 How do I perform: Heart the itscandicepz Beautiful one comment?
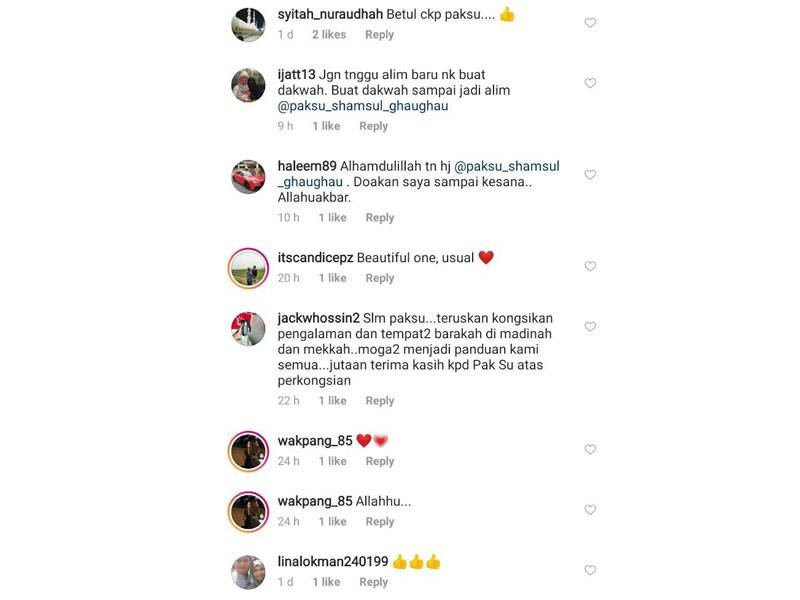tap(590, 266)
